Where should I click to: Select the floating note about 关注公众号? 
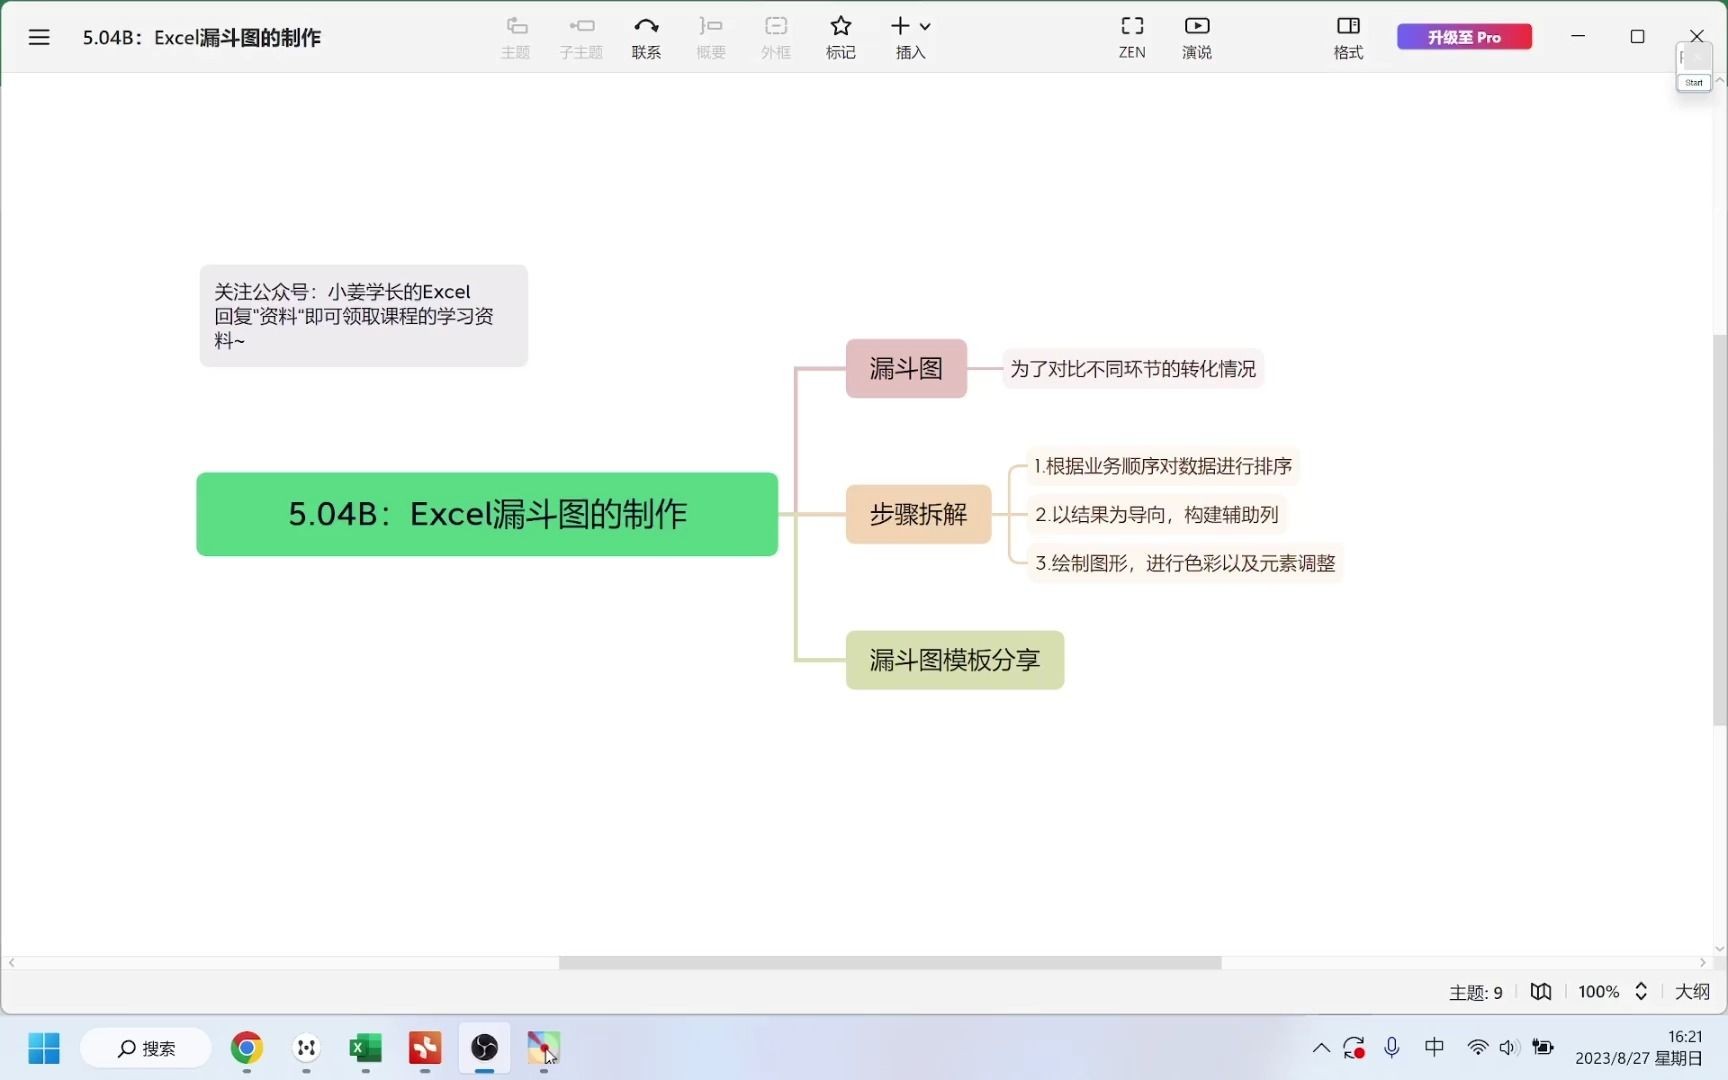pyautogui.click(x=363, y=316)
